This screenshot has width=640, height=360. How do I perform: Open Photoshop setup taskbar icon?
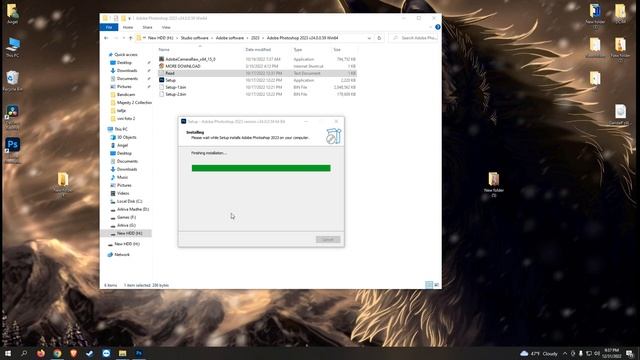139,353
